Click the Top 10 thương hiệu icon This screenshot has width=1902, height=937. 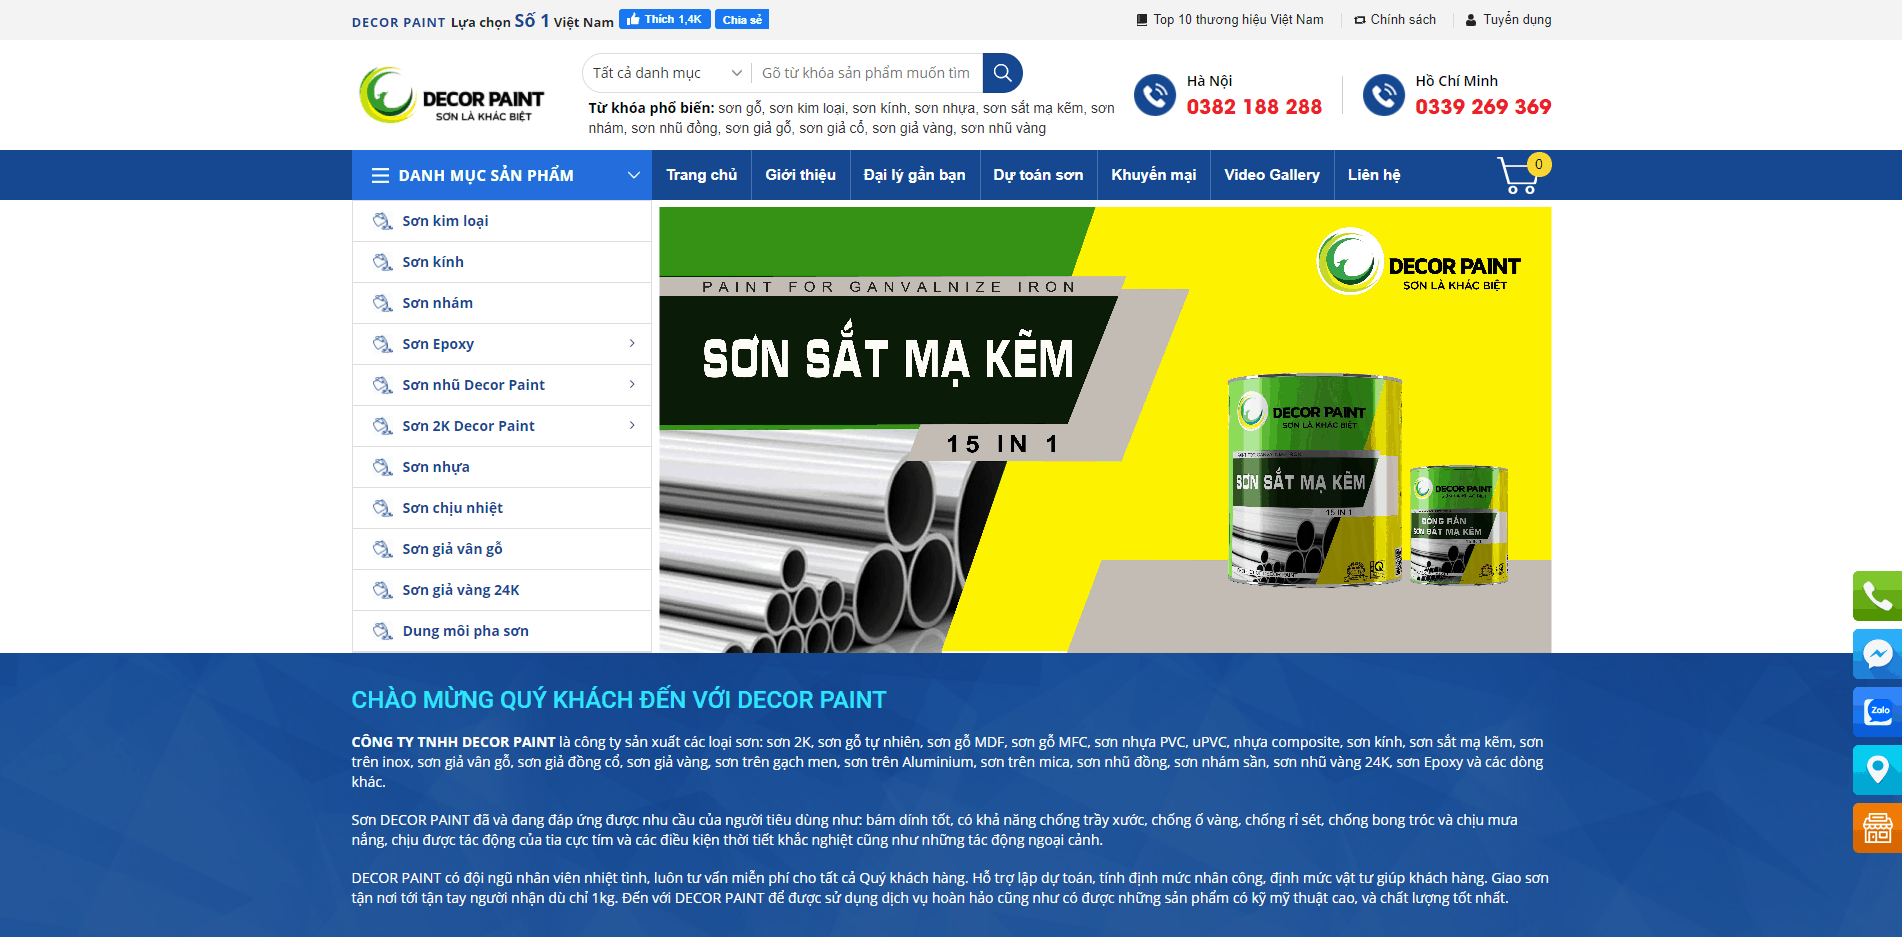click(1142, 20)
